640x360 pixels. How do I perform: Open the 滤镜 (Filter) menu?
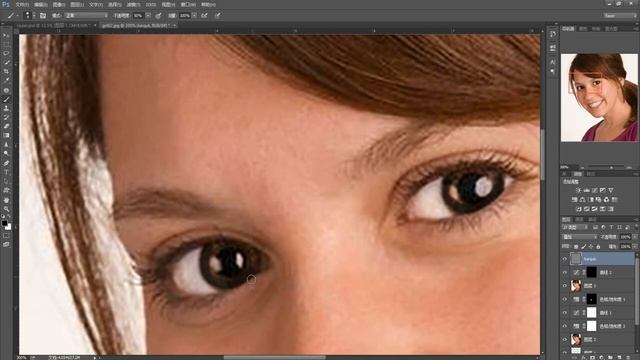(x=133, y=4)
